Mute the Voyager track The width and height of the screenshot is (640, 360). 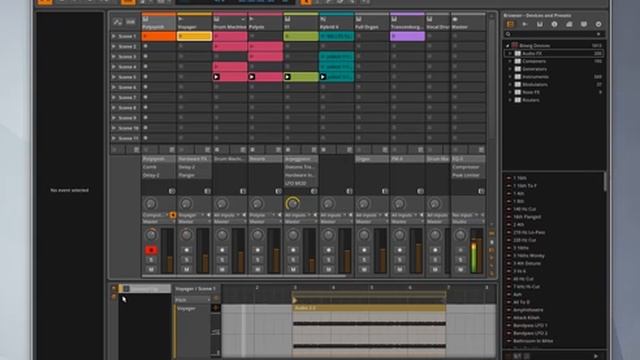coord(187,269)
